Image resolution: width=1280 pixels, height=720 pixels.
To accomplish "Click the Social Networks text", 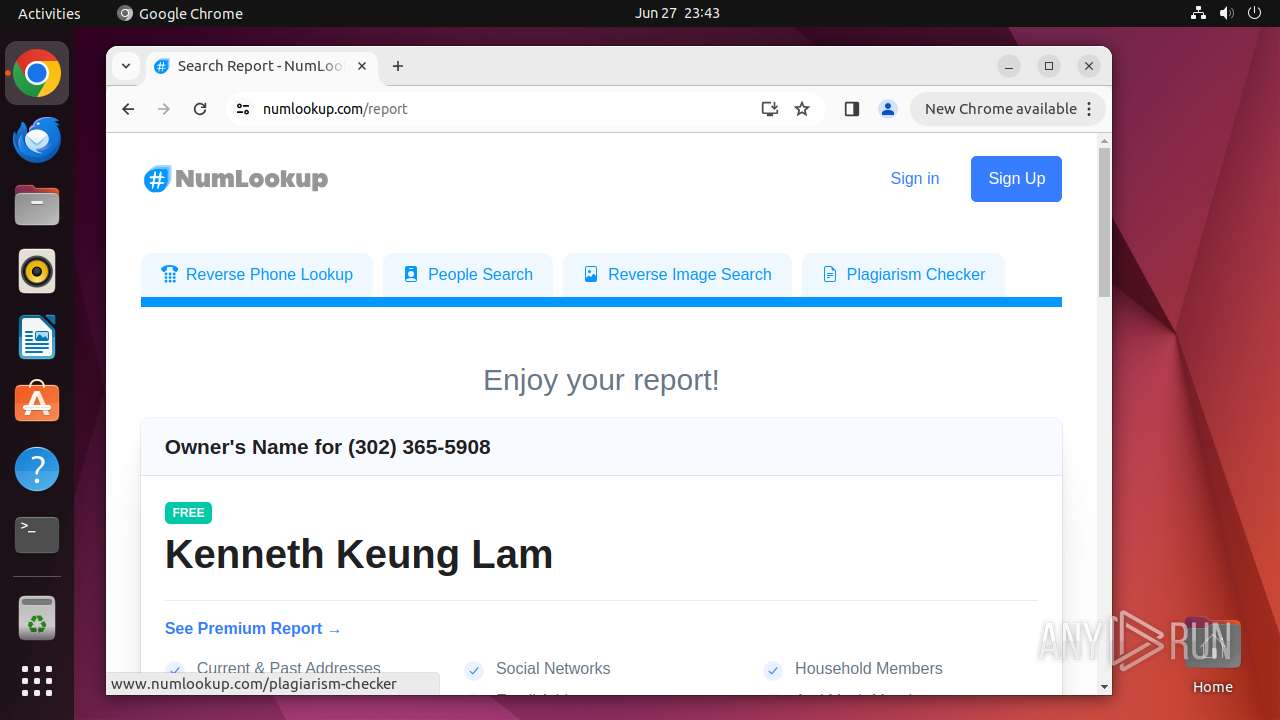I will (x=553, y=669).
